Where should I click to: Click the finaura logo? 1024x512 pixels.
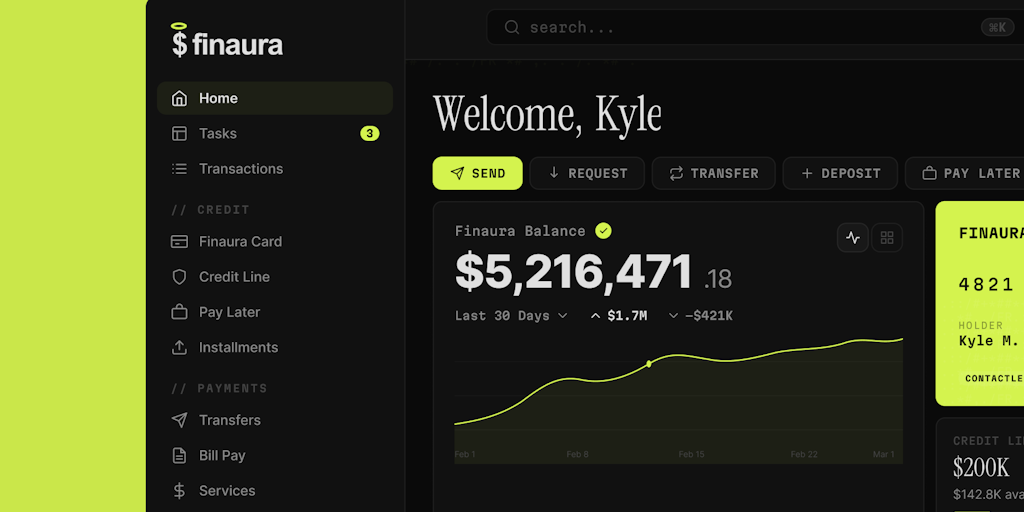[227, 40]
